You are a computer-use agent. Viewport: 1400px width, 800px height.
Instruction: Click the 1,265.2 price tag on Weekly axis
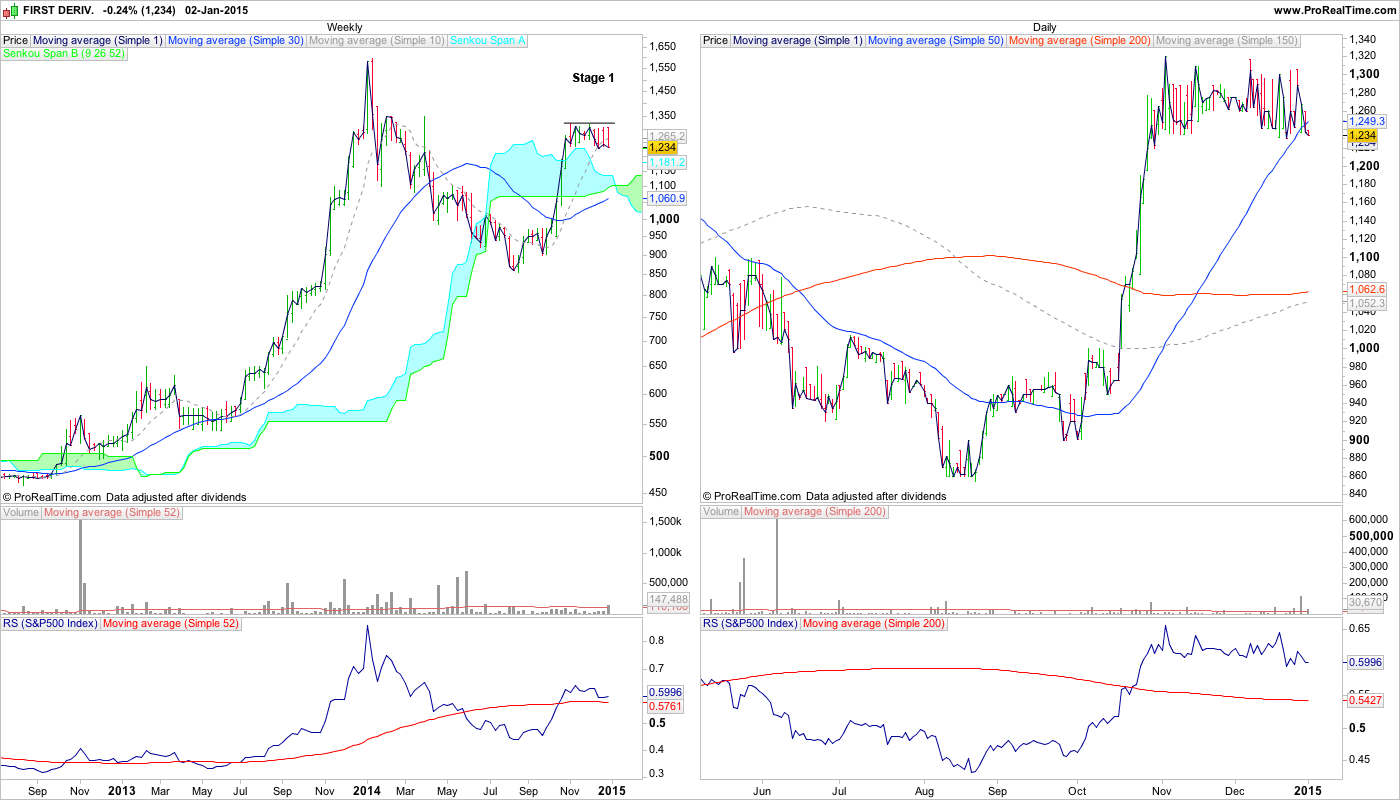[x=666, y=136]
